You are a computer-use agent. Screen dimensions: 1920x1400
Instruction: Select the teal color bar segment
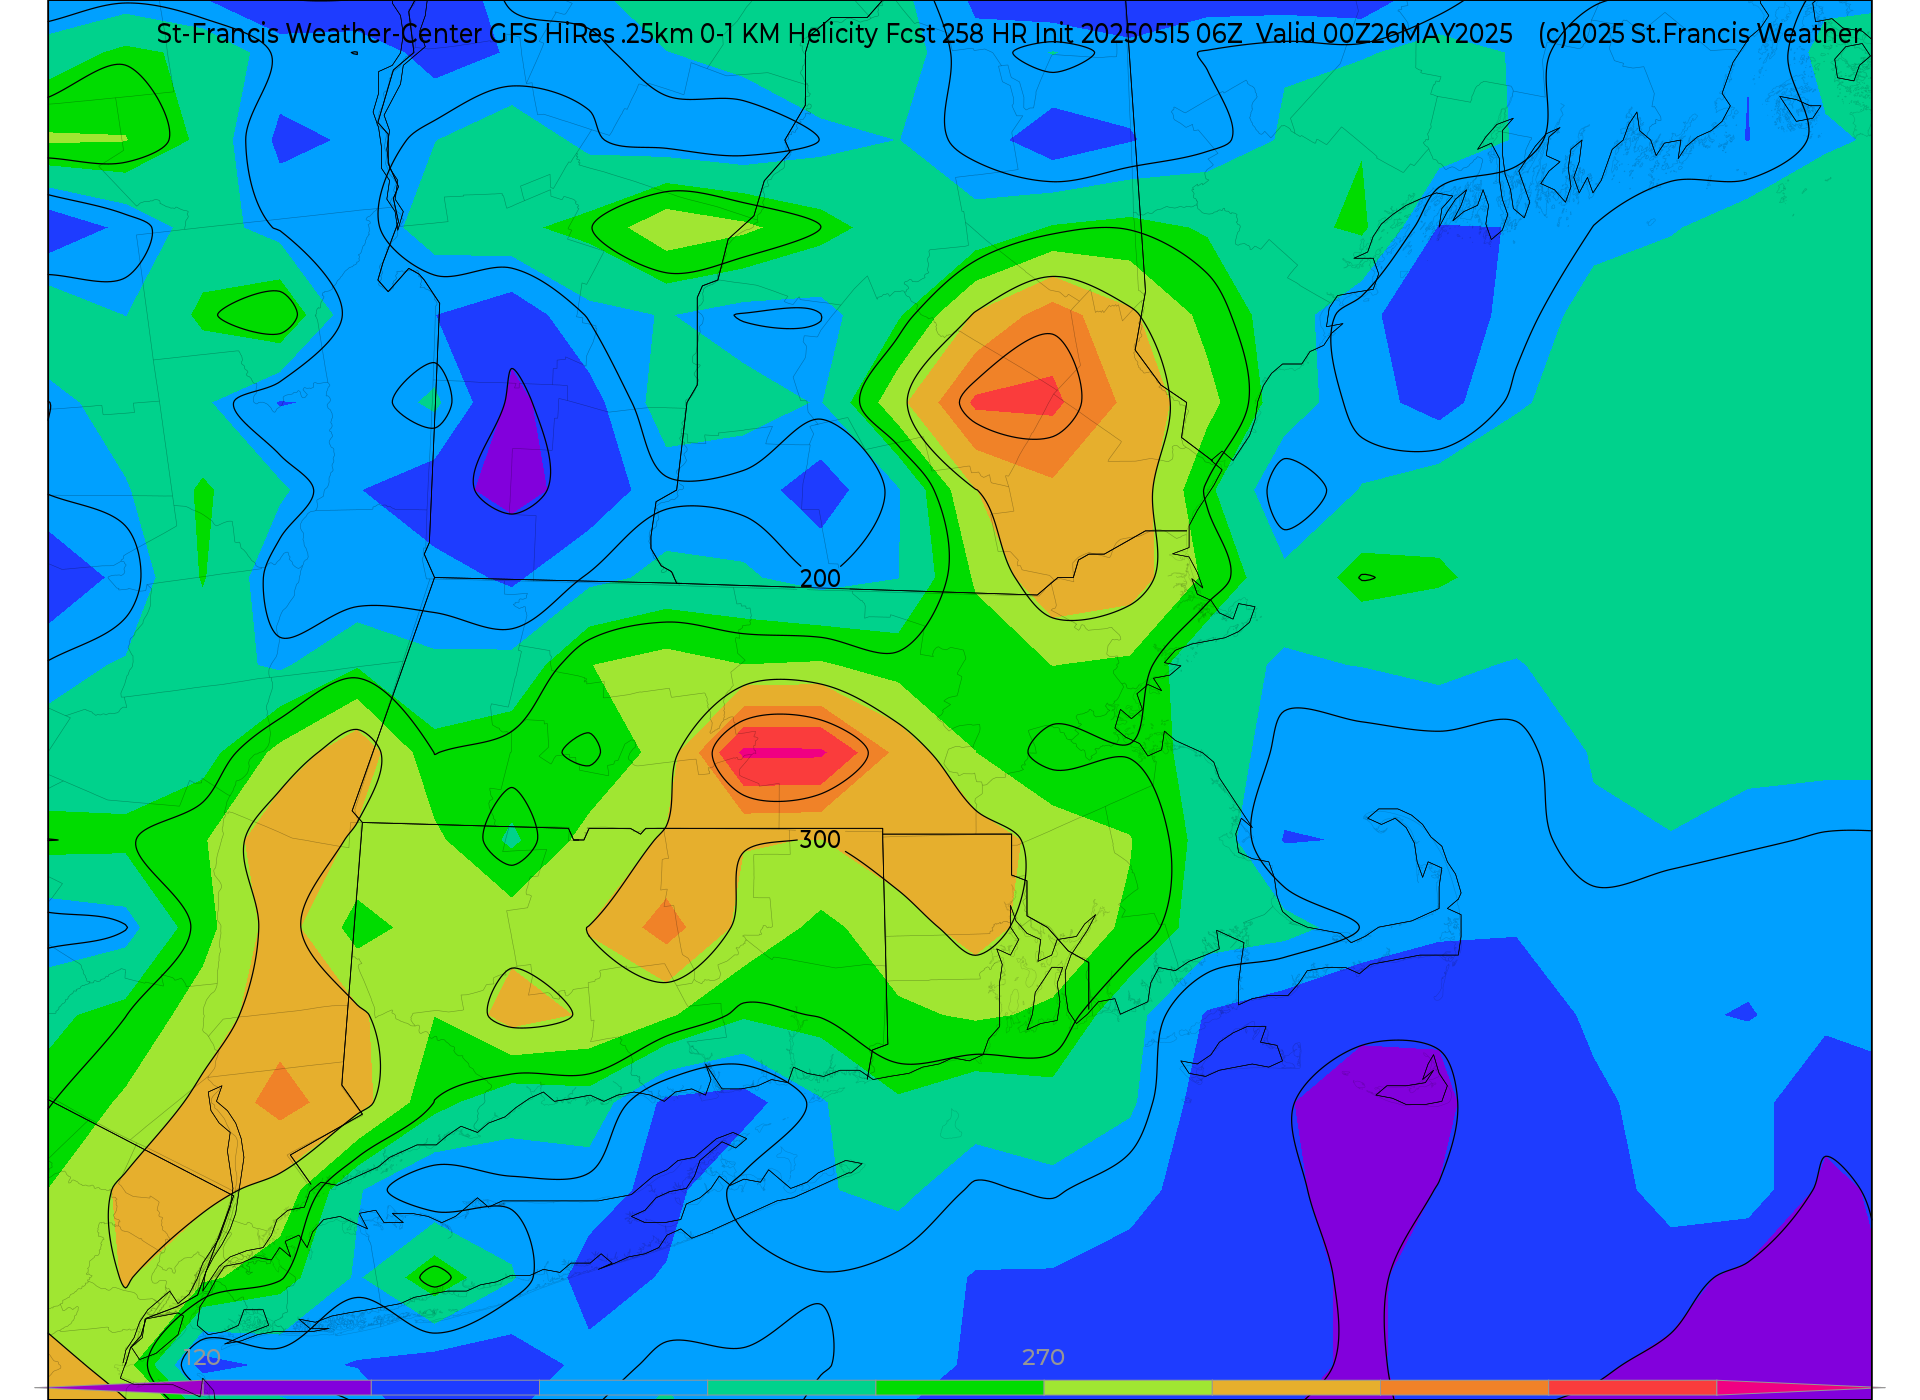point(791,1388)
